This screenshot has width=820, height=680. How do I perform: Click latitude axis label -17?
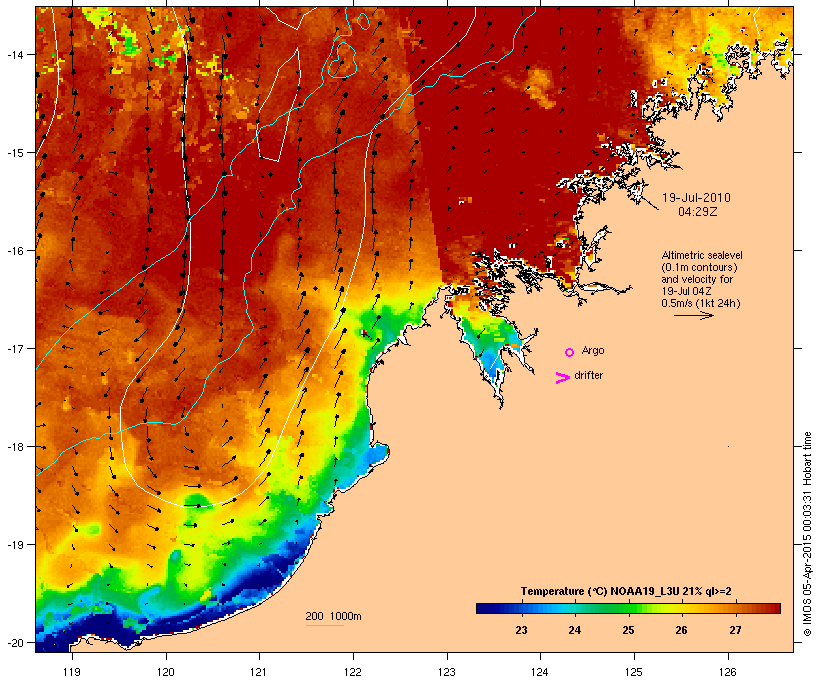[x=15, y=348]
